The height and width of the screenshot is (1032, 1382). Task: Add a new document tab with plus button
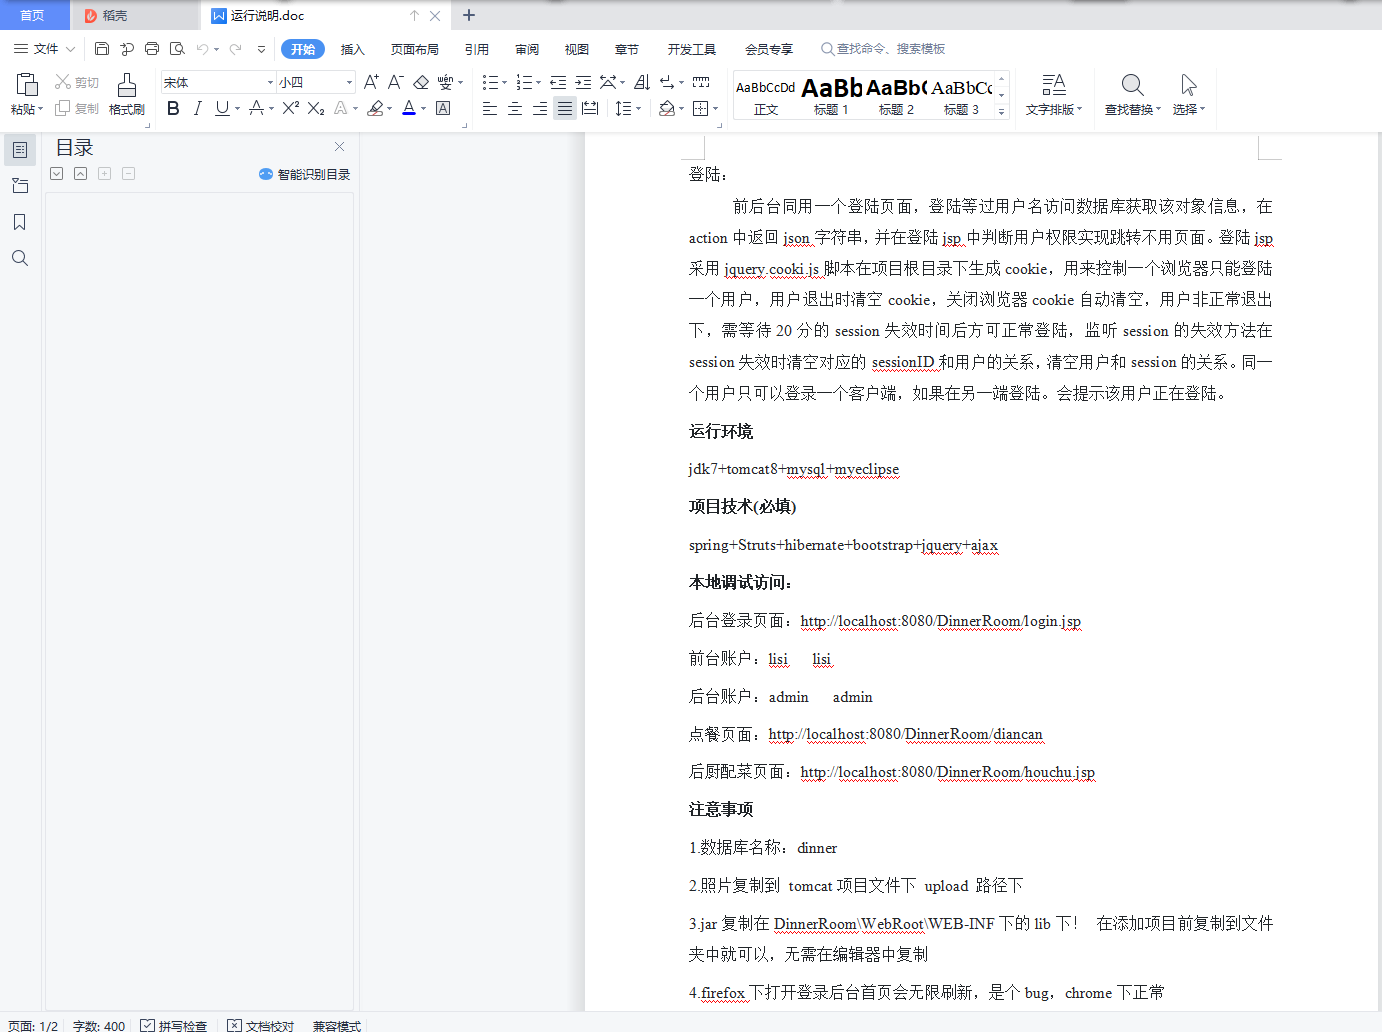coord(469,15)
